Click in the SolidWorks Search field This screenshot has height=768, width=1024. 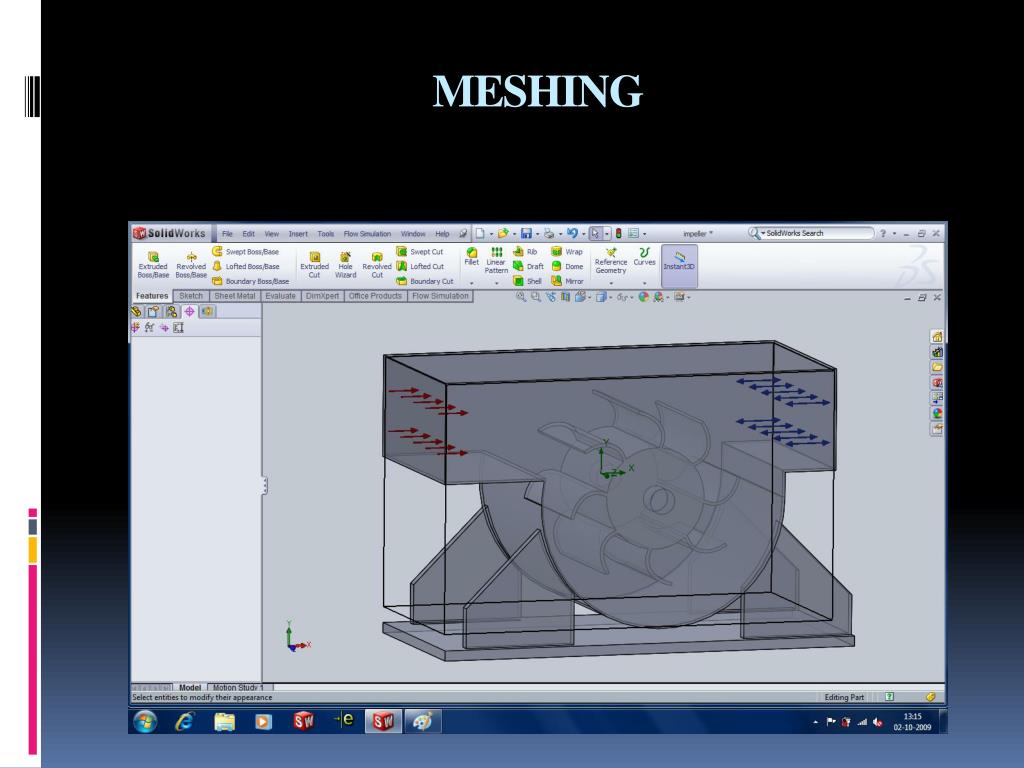(x=810, y=233)
